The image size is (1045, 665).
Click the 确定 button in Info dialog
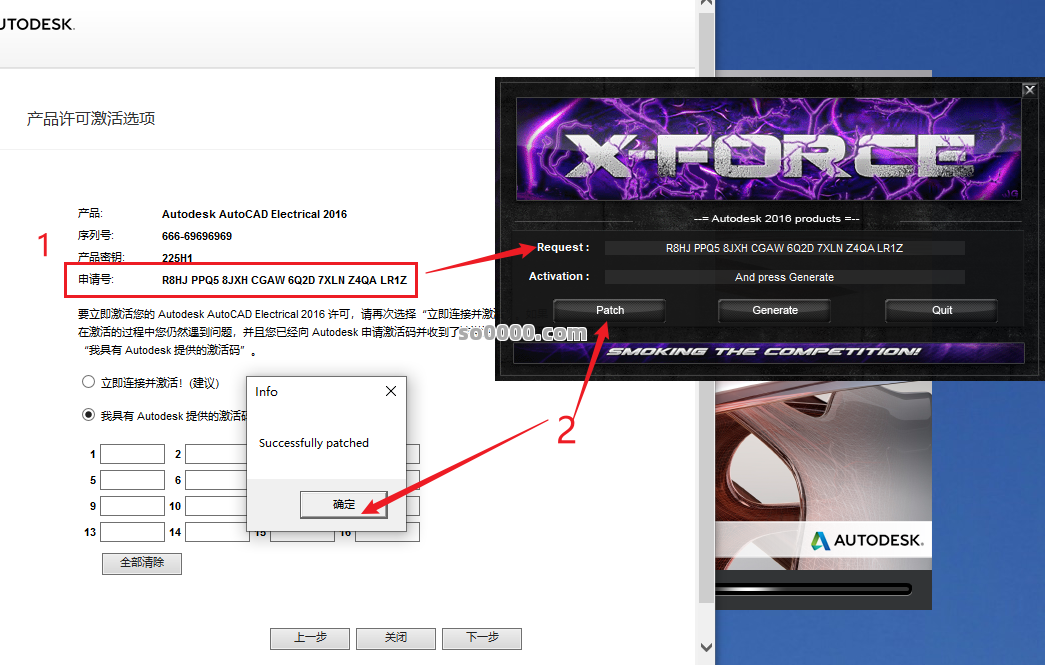point(344,504)
